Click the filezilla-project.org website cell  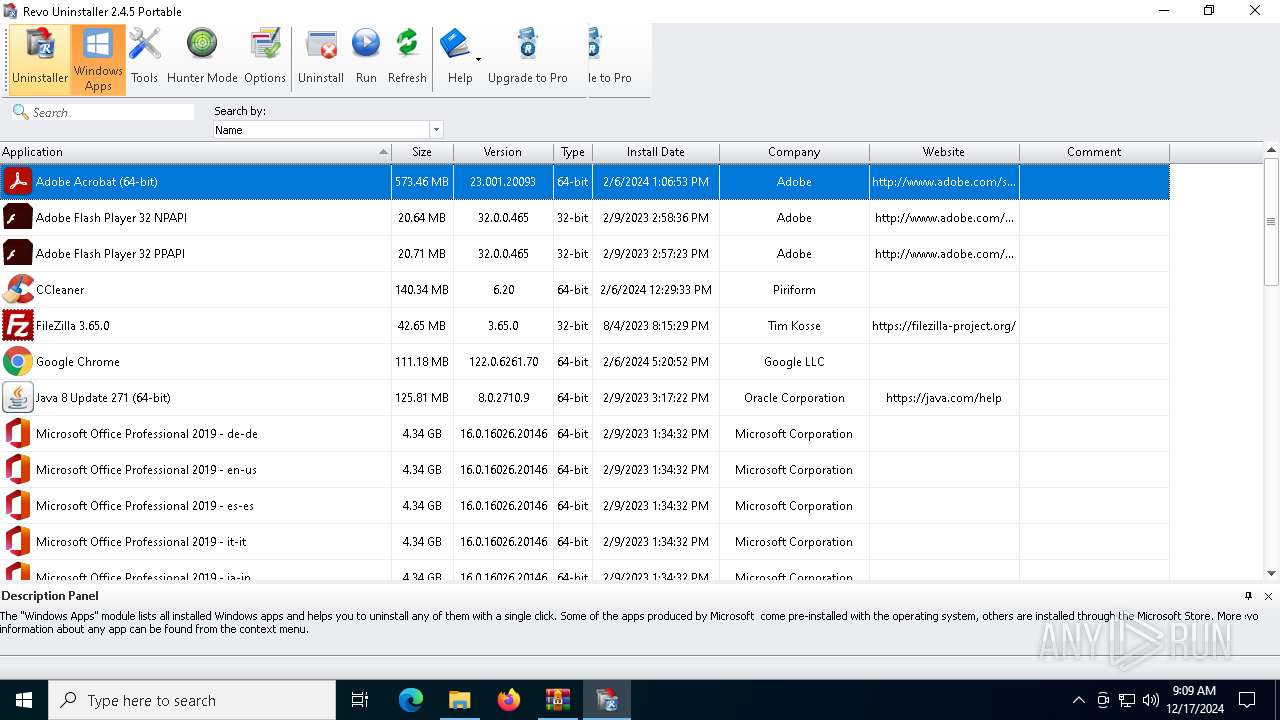[x=944, y=326]
